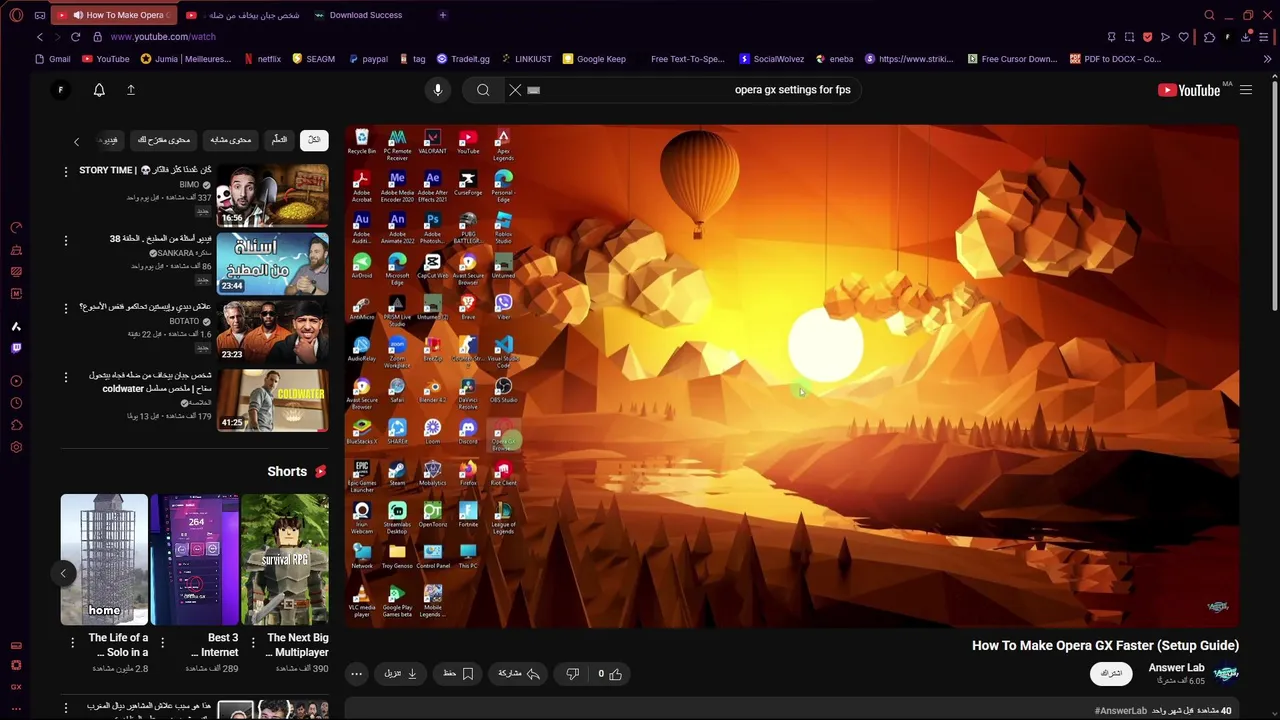
Task: Click the download button under the video
Action: pos(400,674)
